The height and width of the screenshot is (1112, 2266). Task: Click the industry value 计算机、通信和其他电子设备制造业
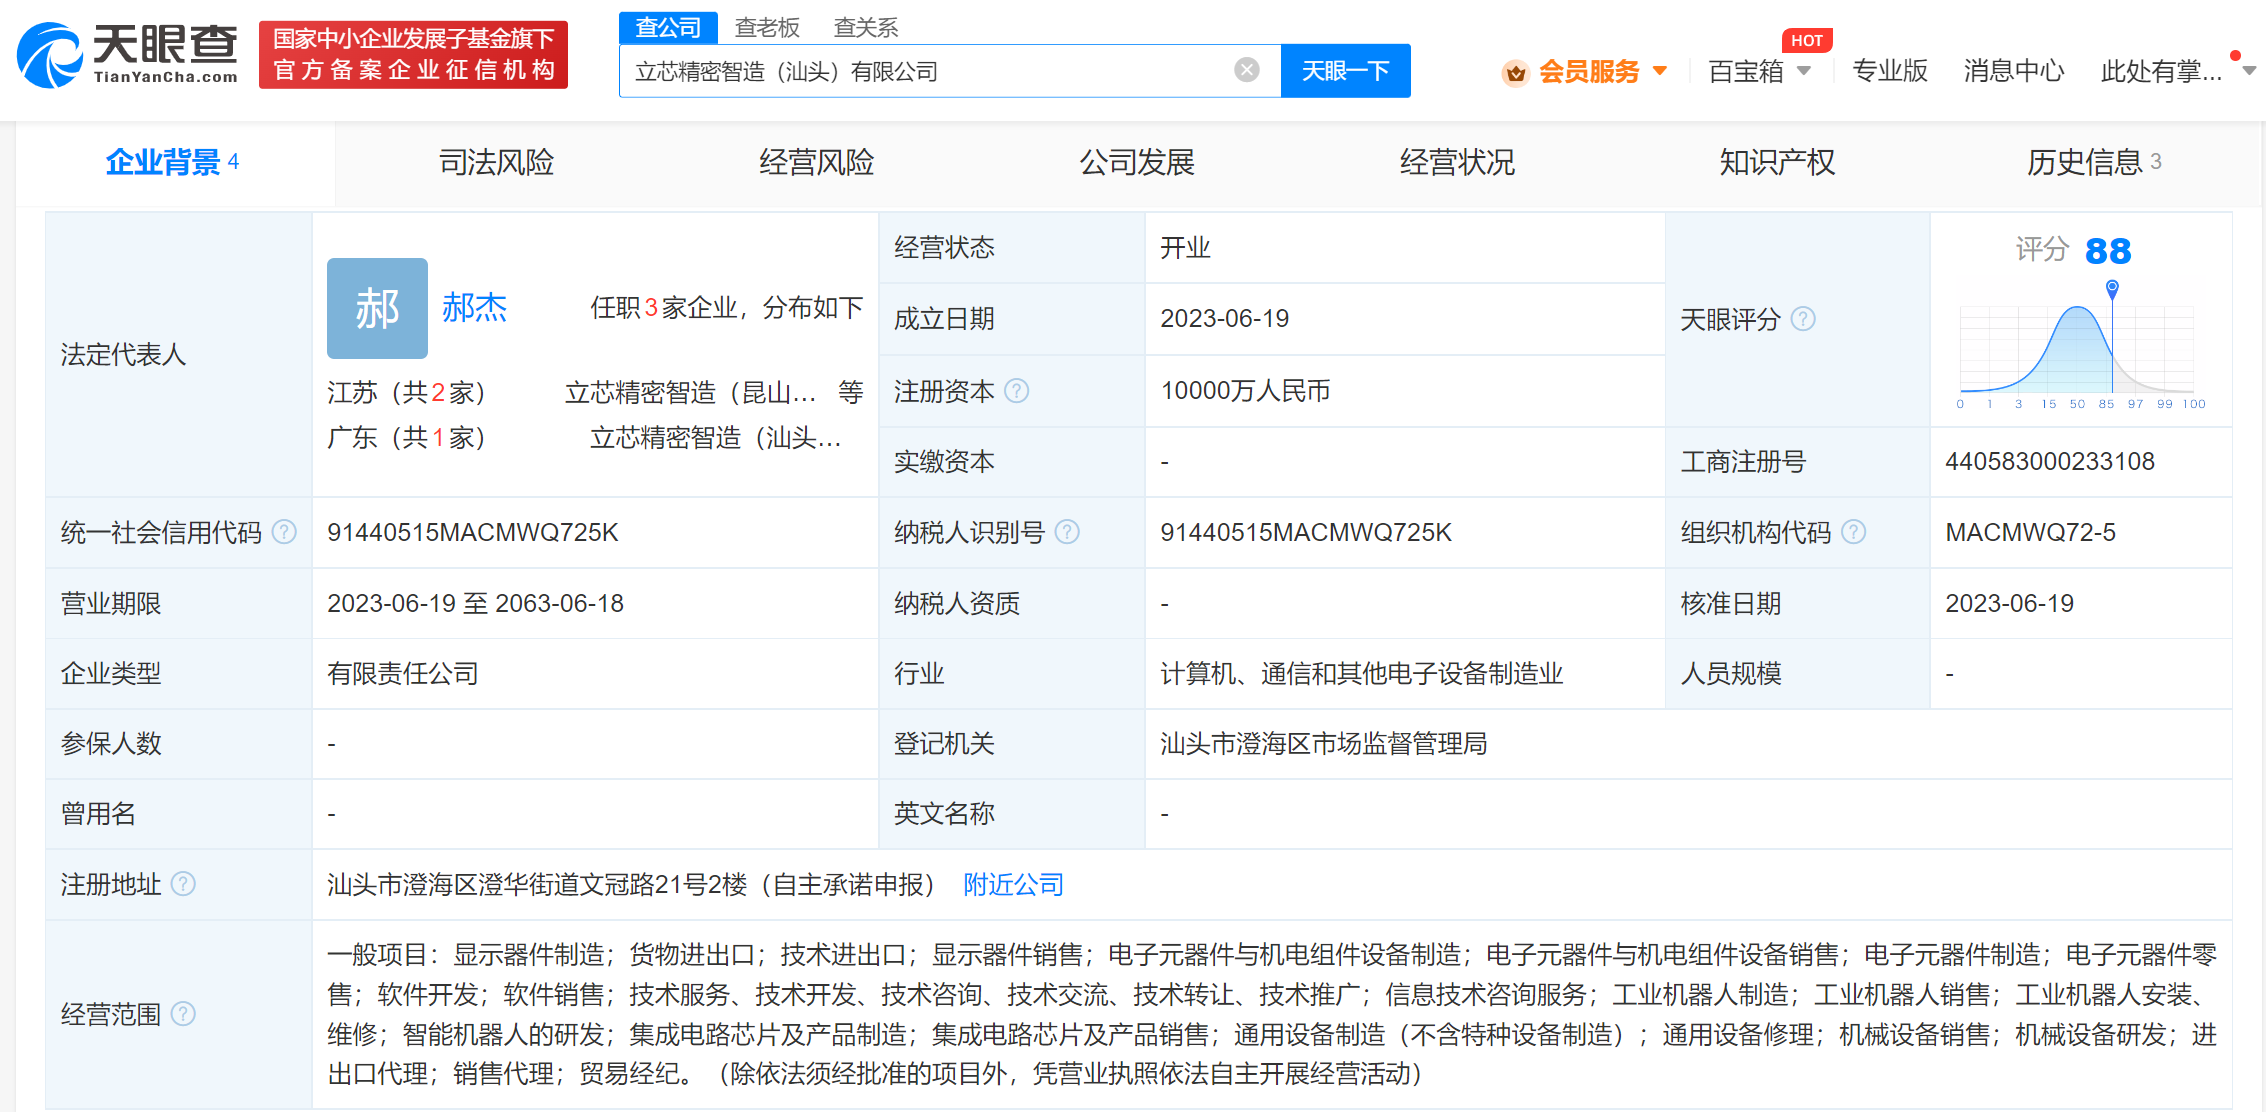coord(1362,673)
